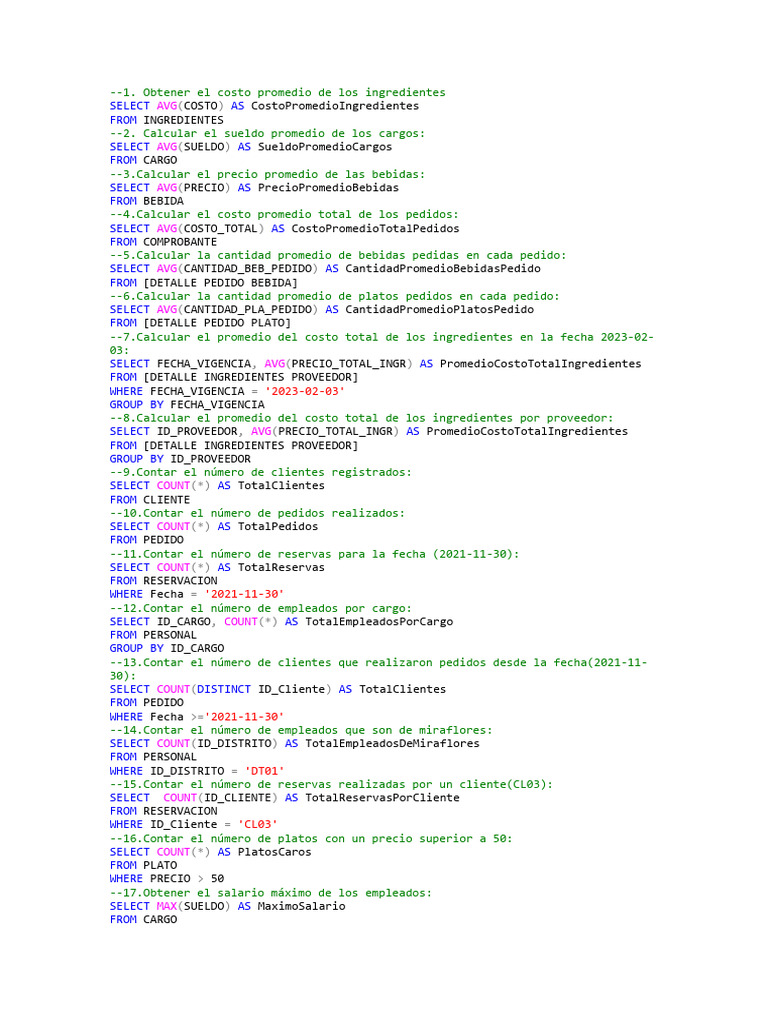
Task: Click the line 'WHERE PRECIO > 50'
Action: 167,879
